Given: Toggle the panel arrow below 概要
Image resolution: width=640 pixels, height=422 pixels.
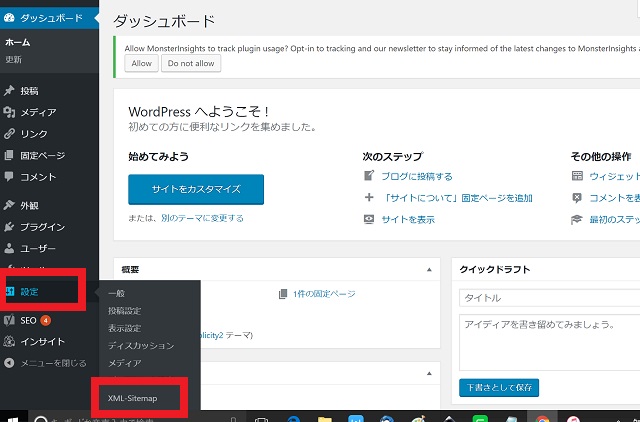Looking at the screenshot, I should coord(429,373).
